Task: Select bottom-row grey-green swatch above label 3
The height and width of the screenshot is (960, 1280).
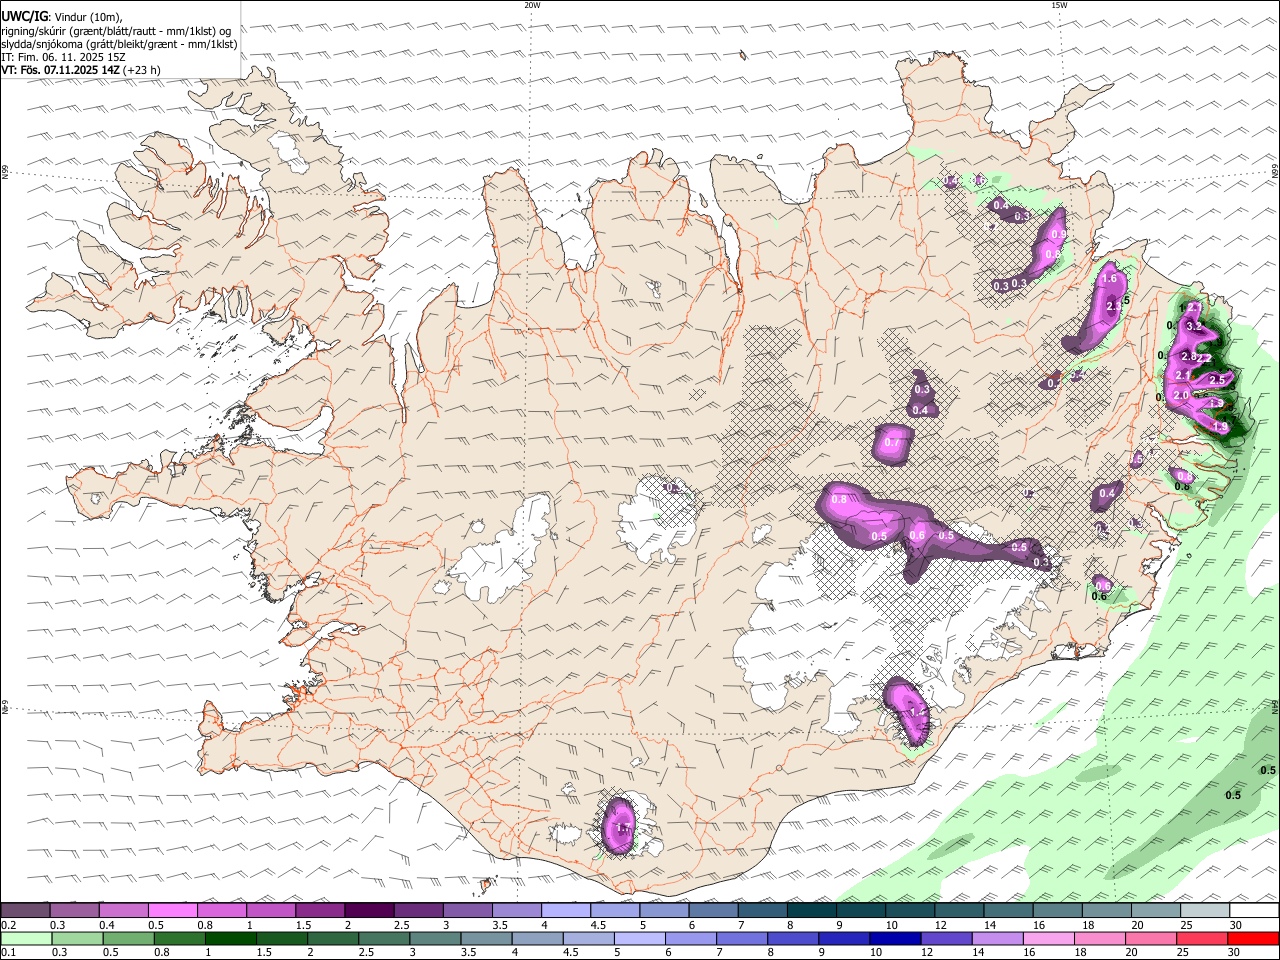Action: [x=434, y=939]
